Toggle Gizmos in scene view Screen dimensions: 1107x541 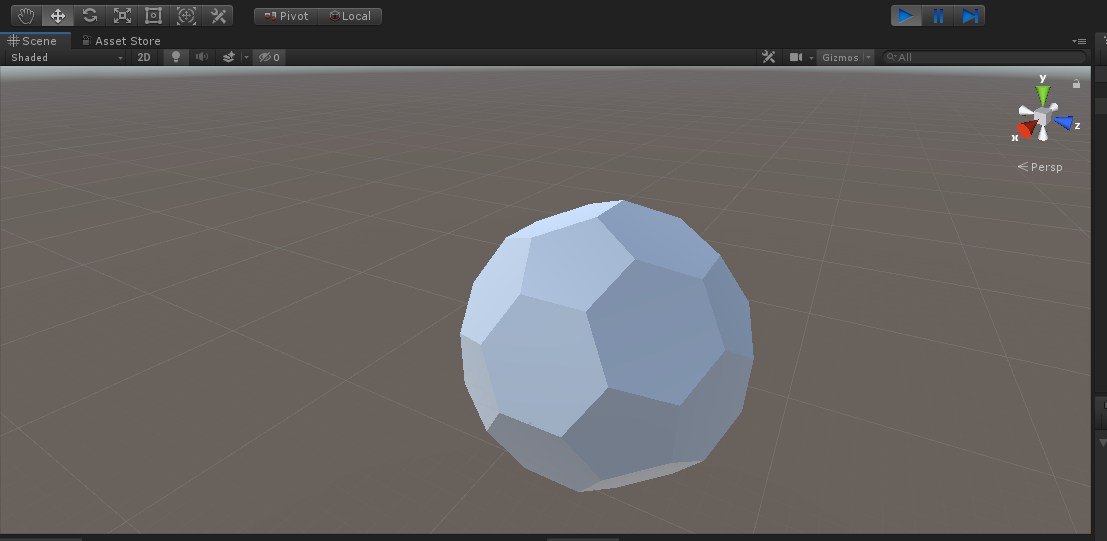tap(840, 57)
